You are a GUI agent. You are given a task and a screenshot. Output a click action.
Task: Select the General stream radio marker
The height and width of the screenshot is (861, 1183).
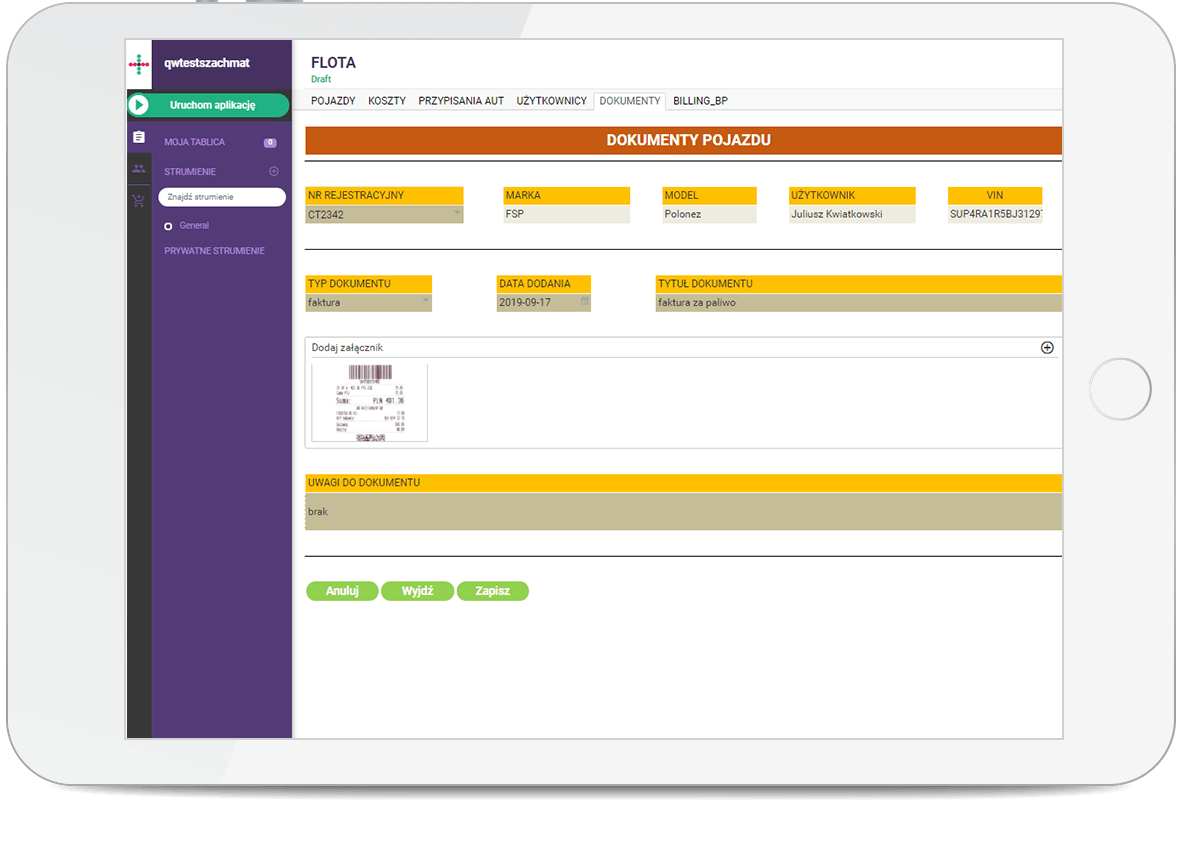[x=168, y=226]
